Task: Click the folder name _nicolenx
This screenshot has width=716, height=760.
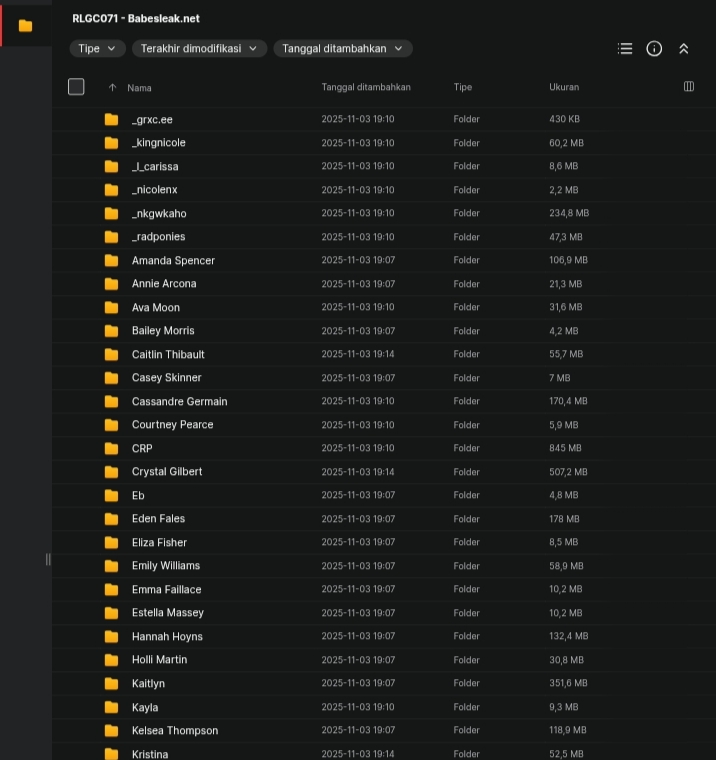Action: (x=155, y=190)
